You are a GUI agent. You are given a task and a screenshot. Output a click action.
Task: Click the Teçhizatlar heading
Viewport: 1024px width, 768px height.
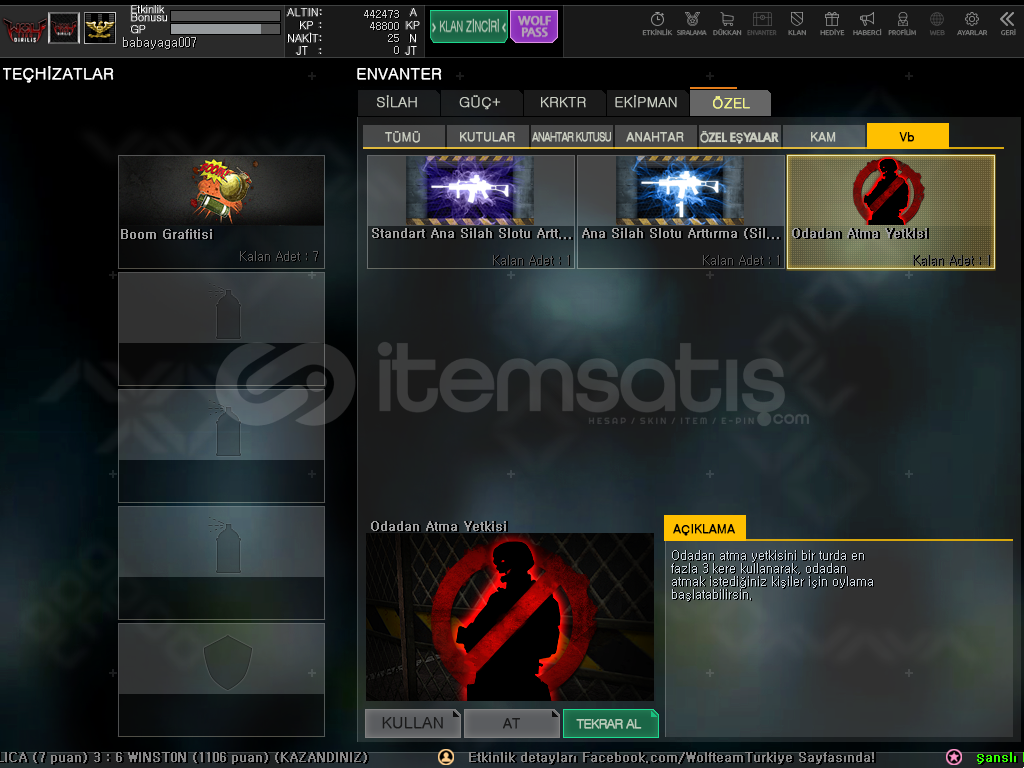coord(58,74)
